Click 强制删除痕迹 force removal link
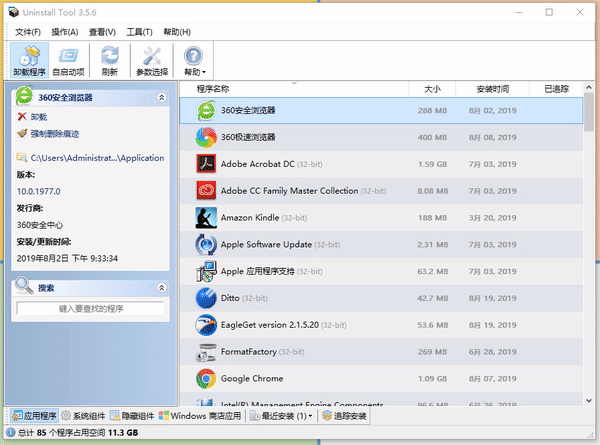This screenshot has height=445, width=600. coord(55,134)
